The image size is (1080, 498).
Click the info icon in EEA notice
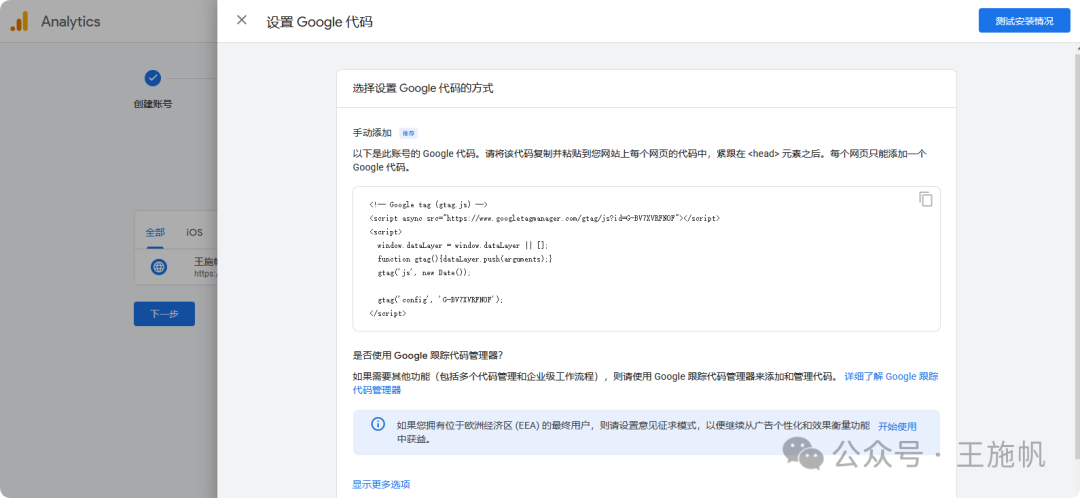pyautogui.click(x=378, y=424)
